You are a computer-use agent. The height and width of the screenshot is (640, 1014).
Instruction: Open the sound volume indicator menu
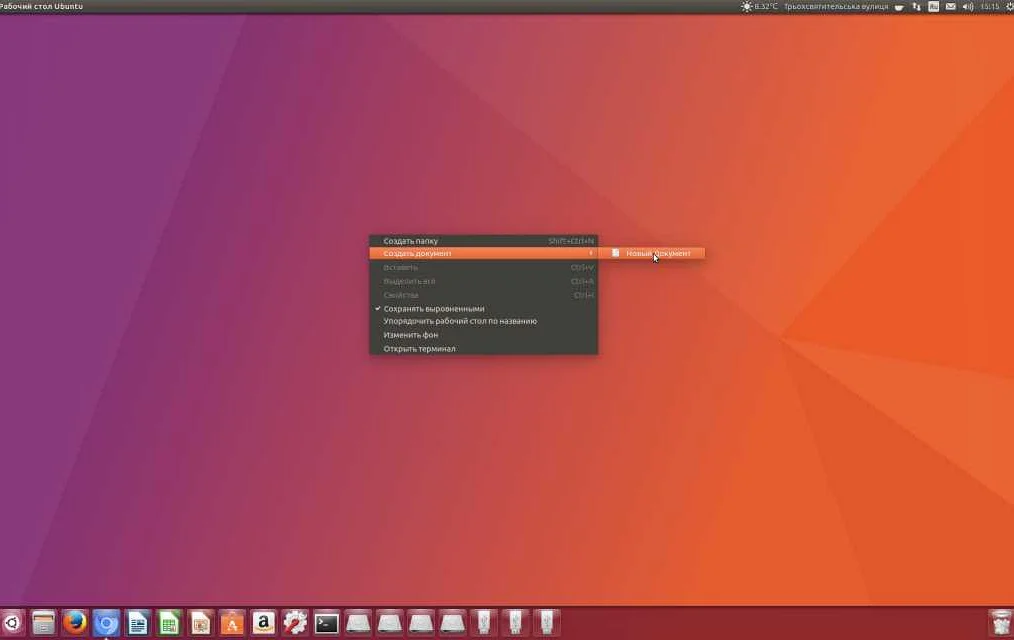tap(967, 7)
